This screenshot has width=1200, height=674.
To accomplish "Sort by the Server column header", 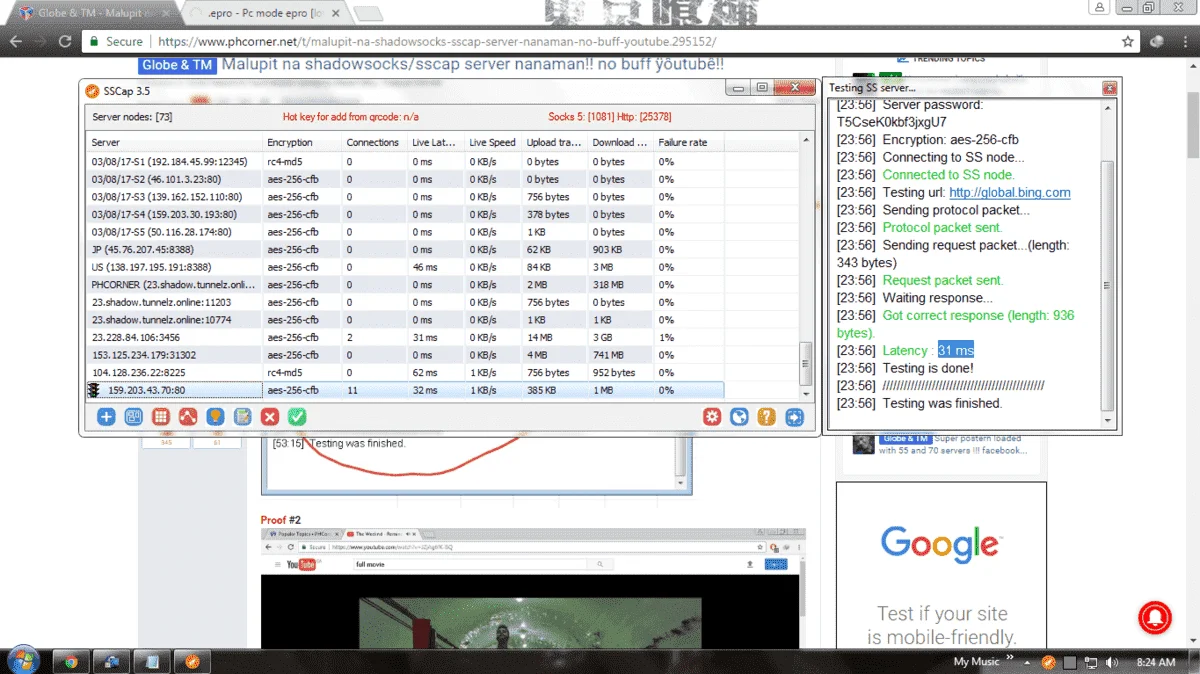I will (x=175, y=142).
